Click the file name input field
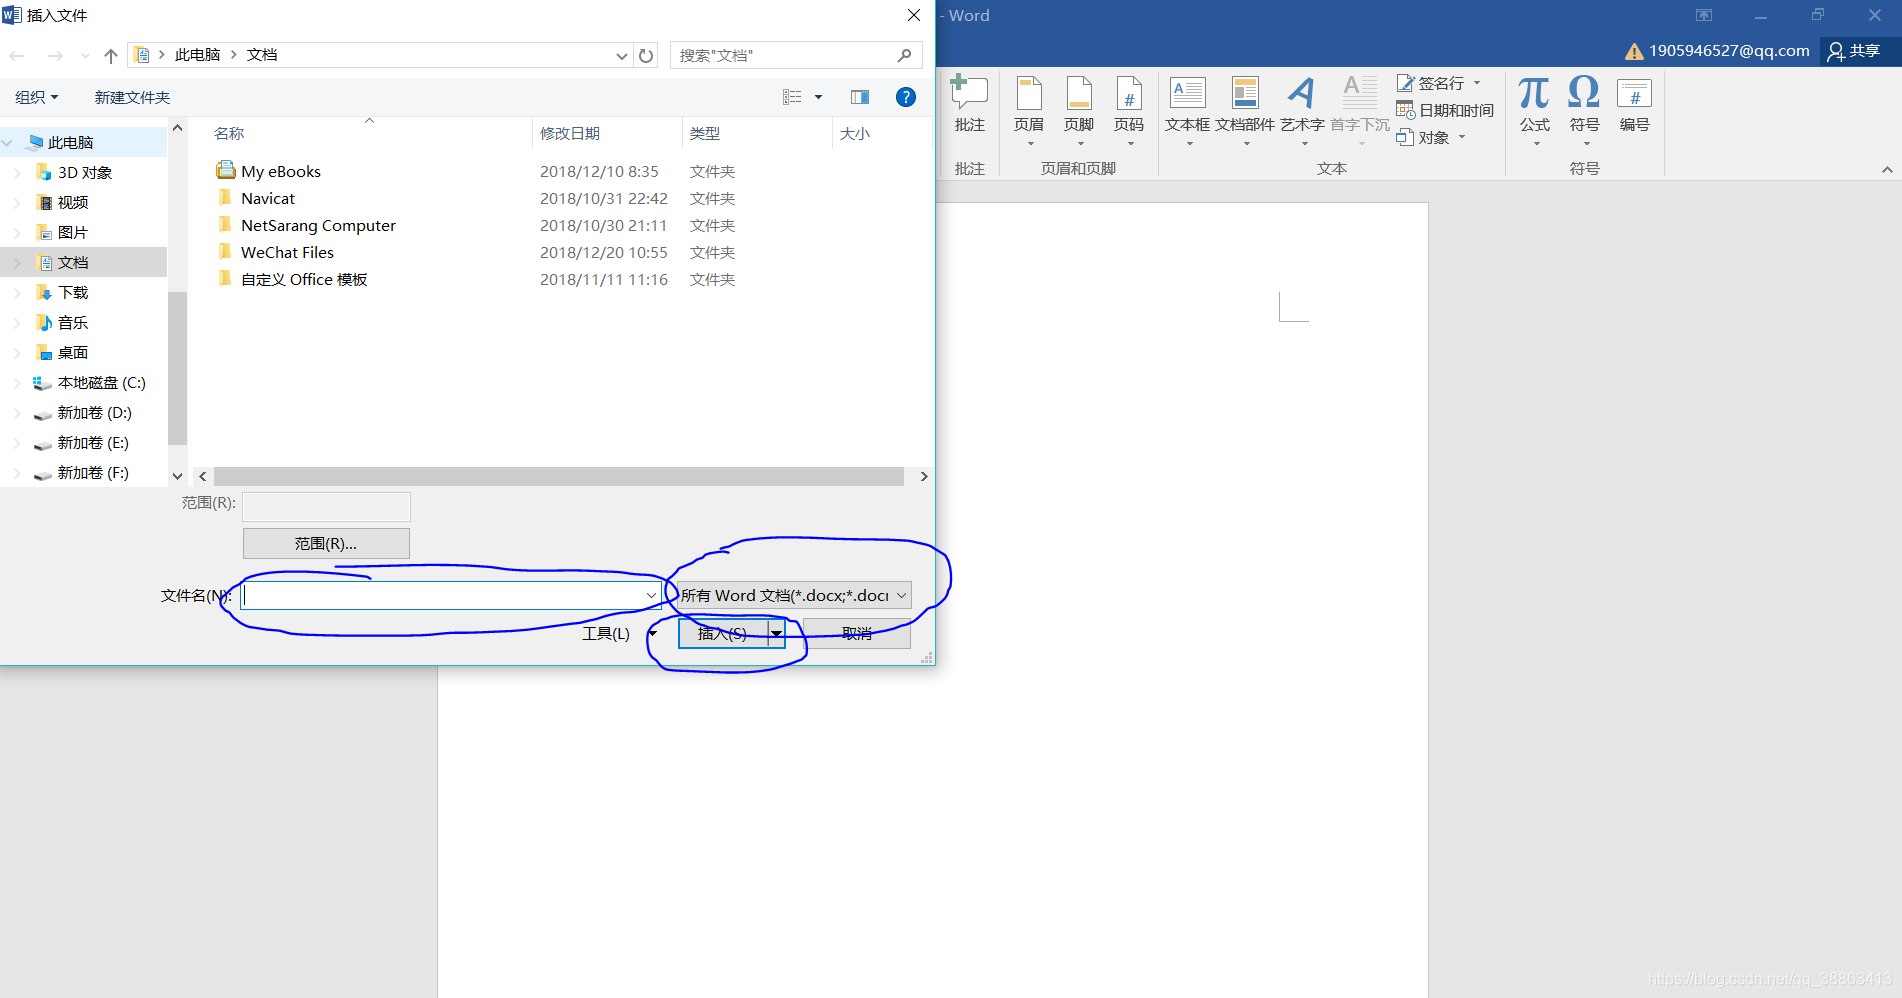The height and width of the screenshot is (998, 1902). click(442, 596)
